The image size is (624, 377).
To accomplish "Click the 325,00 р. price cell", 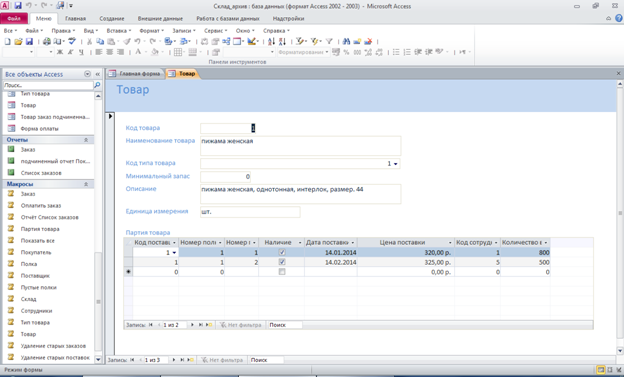I will click(406, 262).
